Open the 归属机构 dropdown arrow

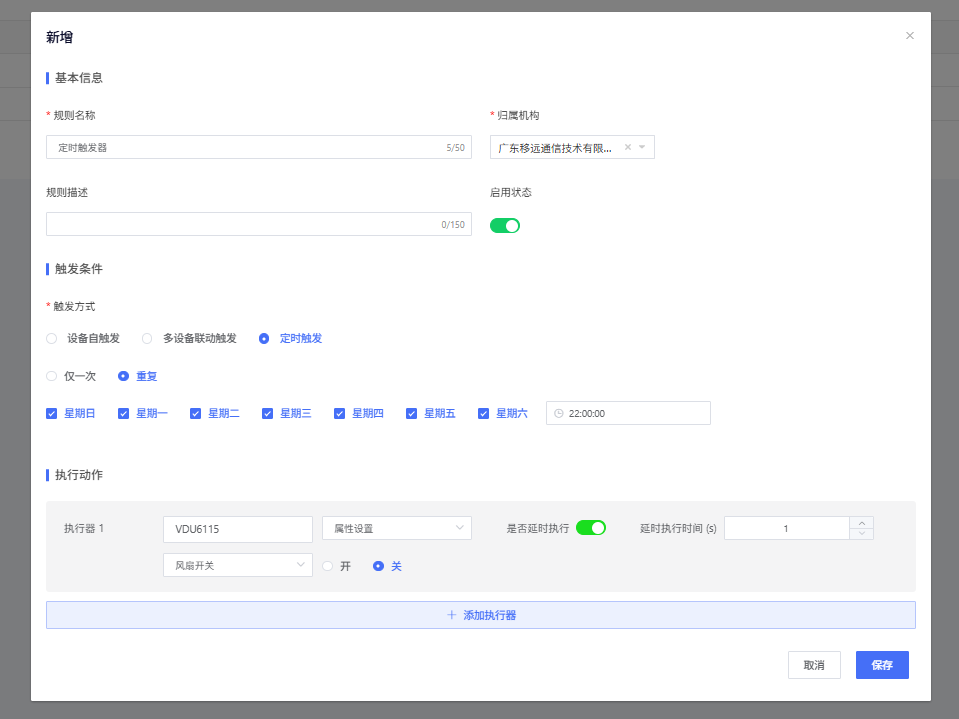(x=642, y=148)
